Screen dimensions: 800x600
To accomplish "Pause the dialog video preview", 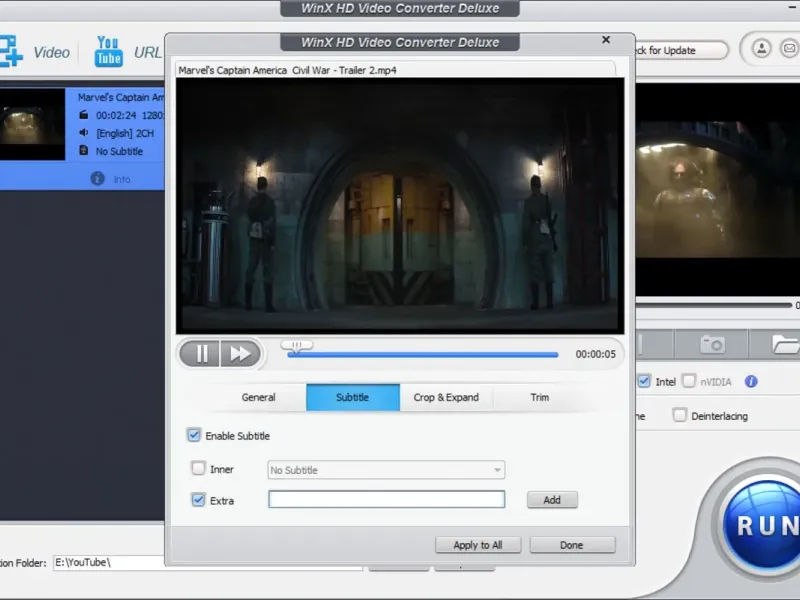I will point(201,353).
